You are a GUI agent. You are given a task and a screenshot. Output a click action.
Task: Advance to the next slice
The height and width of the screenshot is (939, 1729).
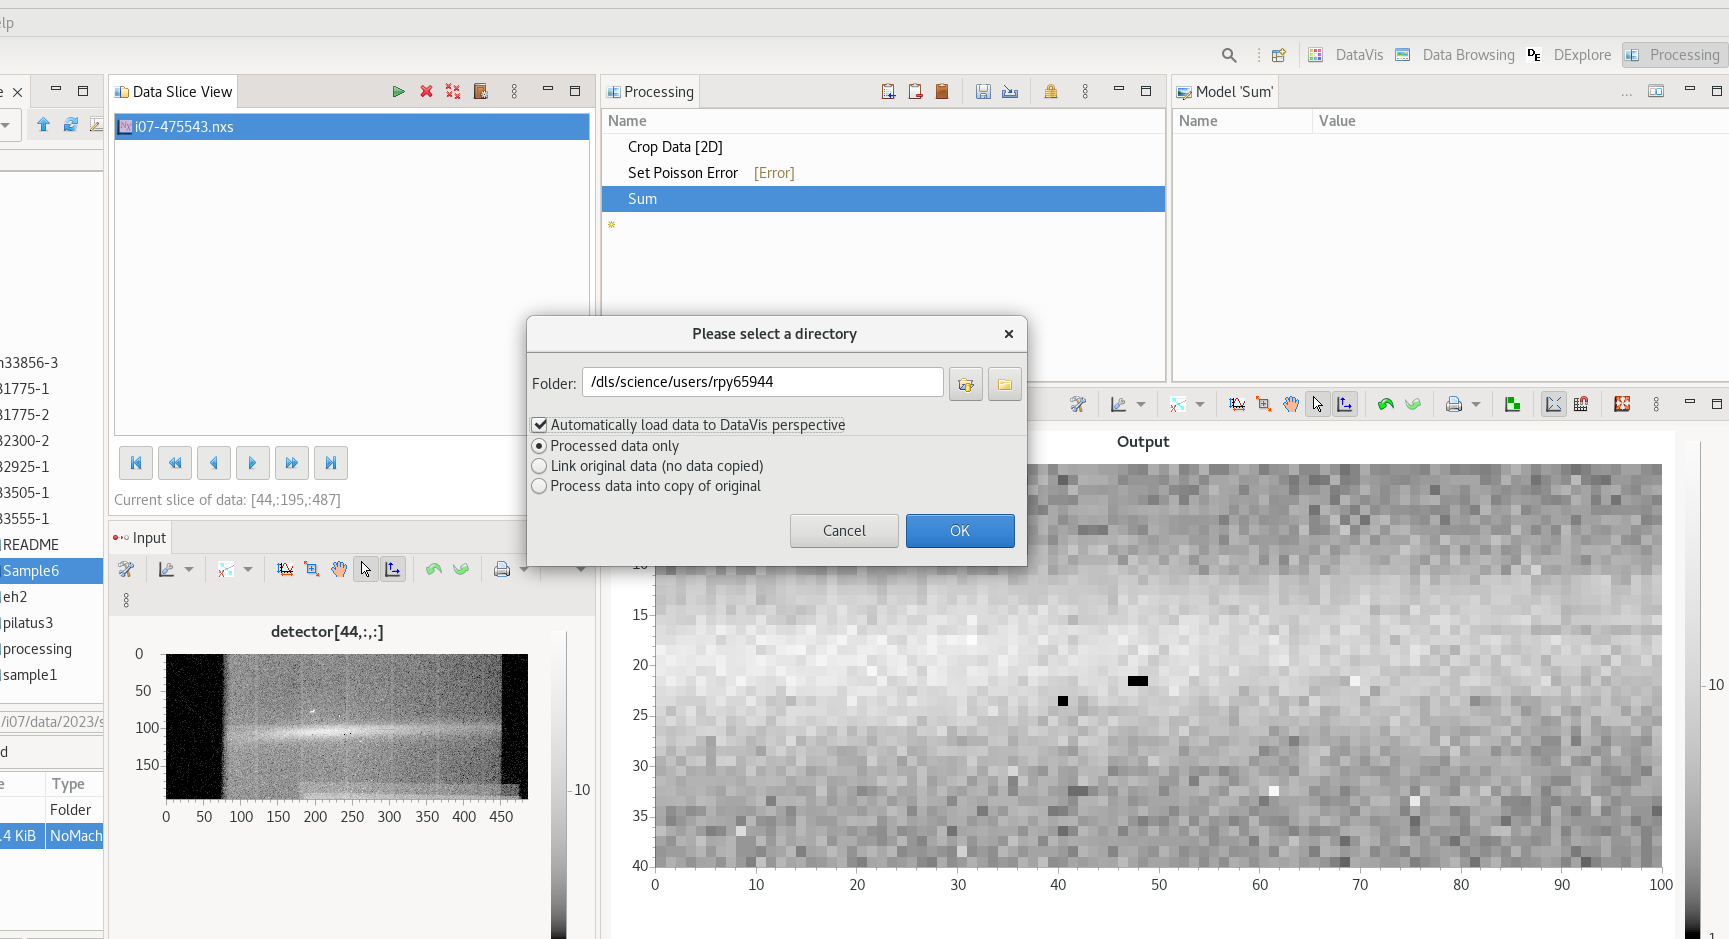pos(252,463)
